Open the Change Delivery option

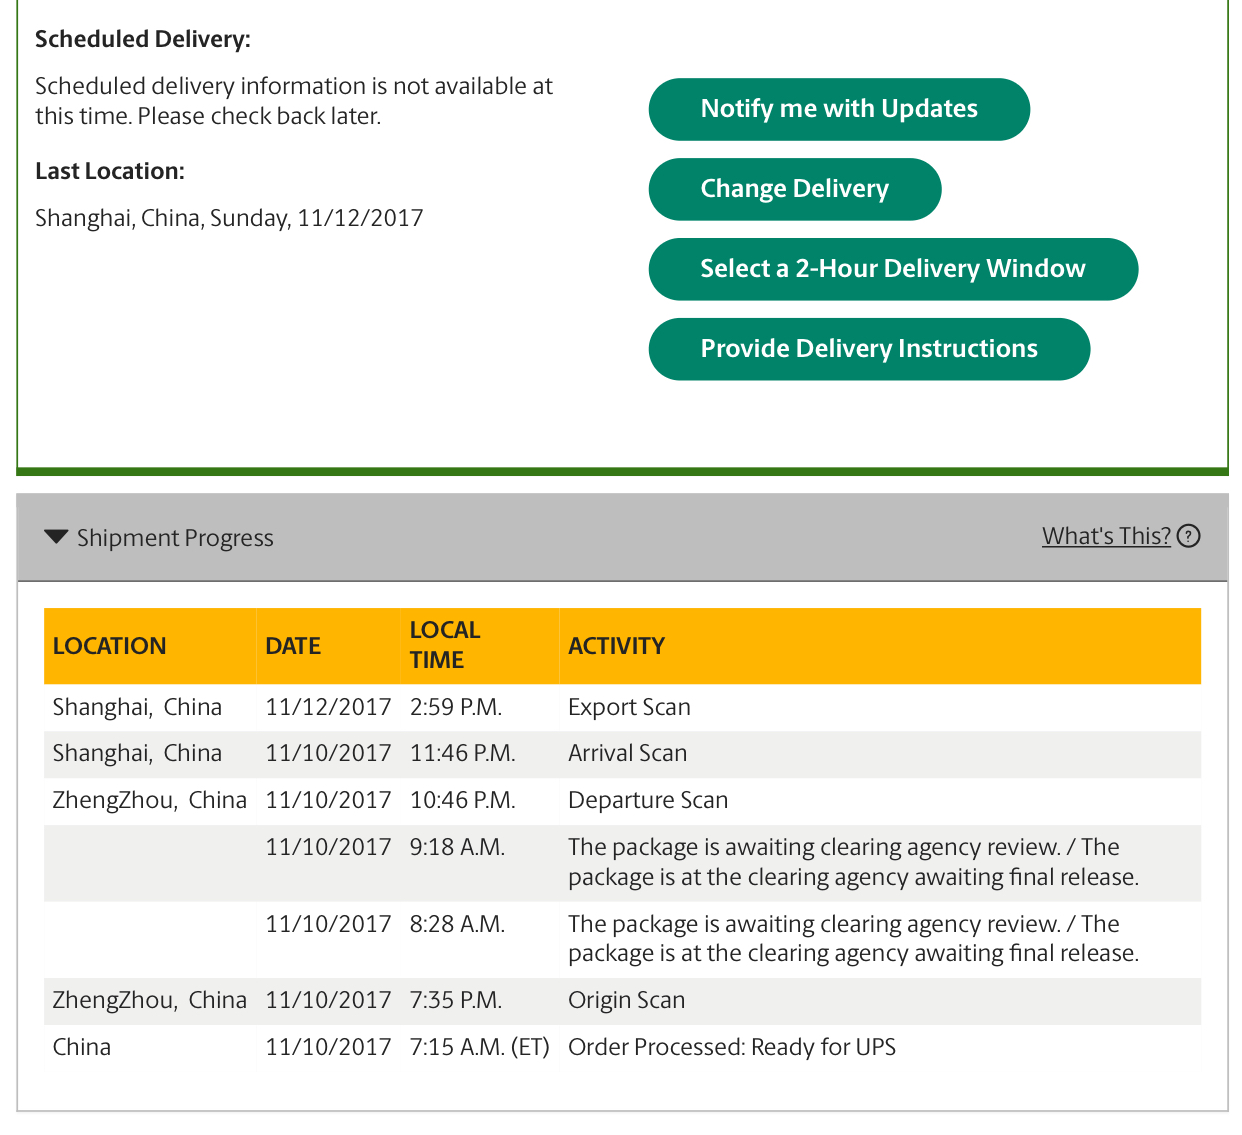click(x=795, y=189)
